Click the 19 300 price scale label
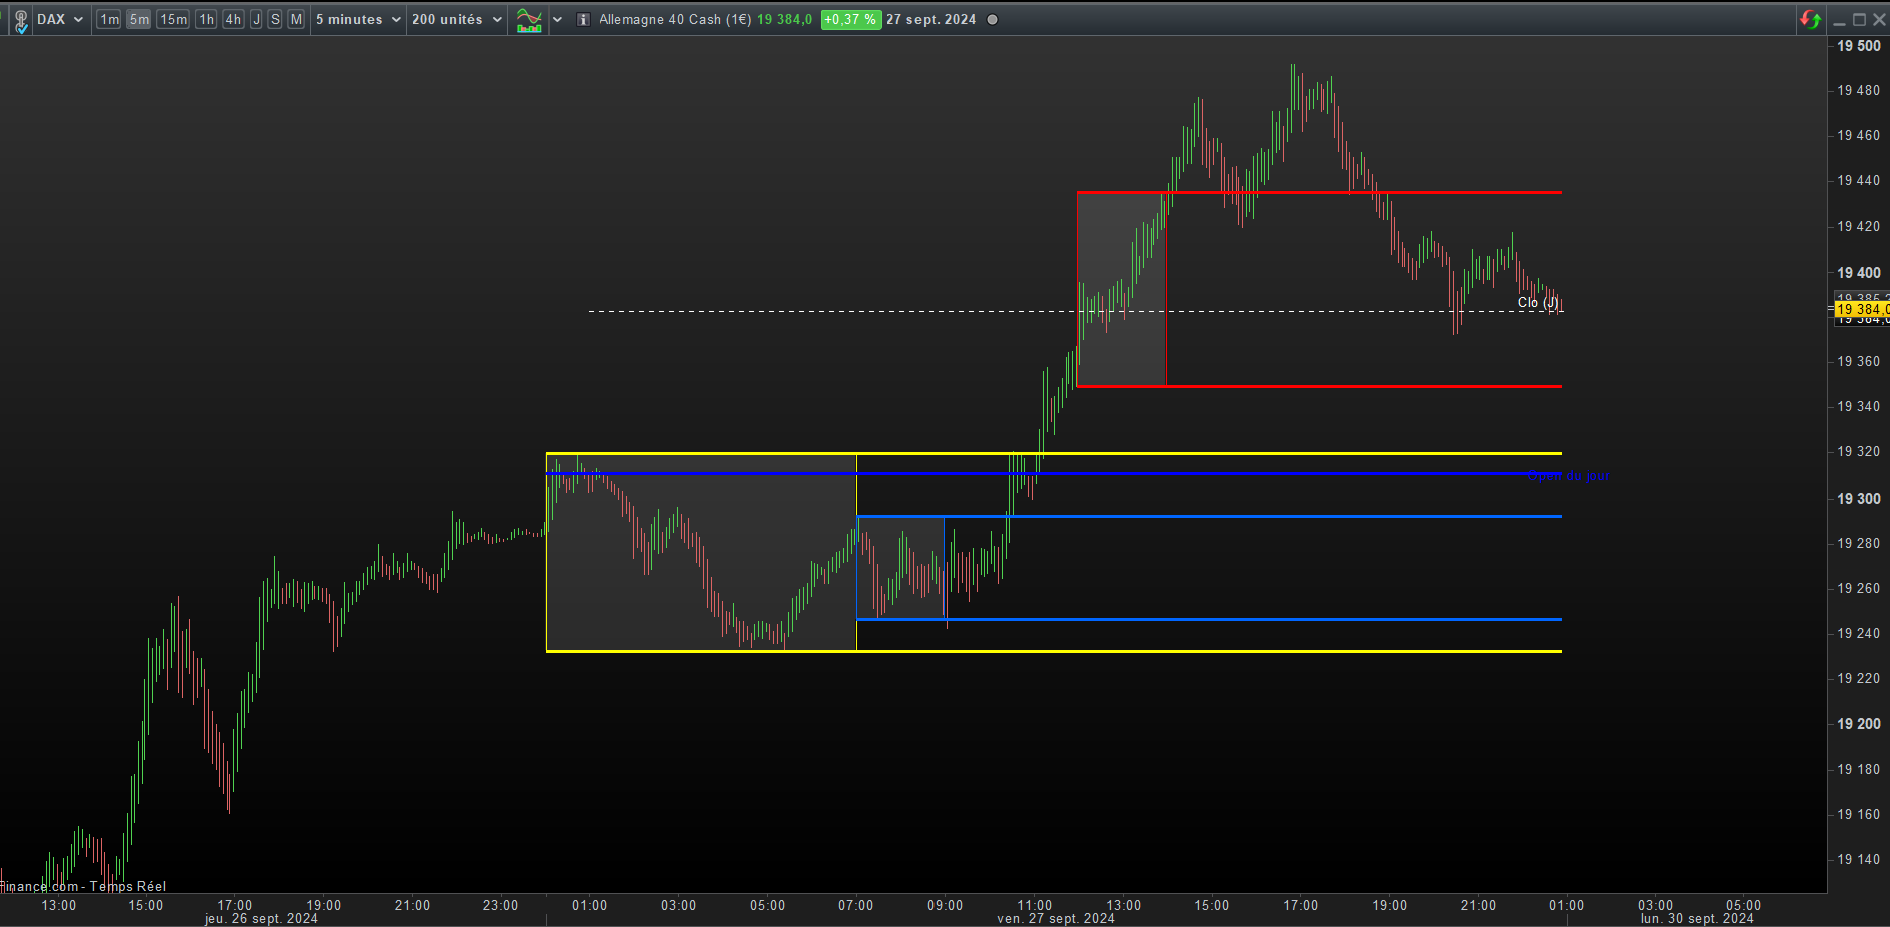Image resolution: width=1890 pixels, height=927 pixels. (1859, 498)
